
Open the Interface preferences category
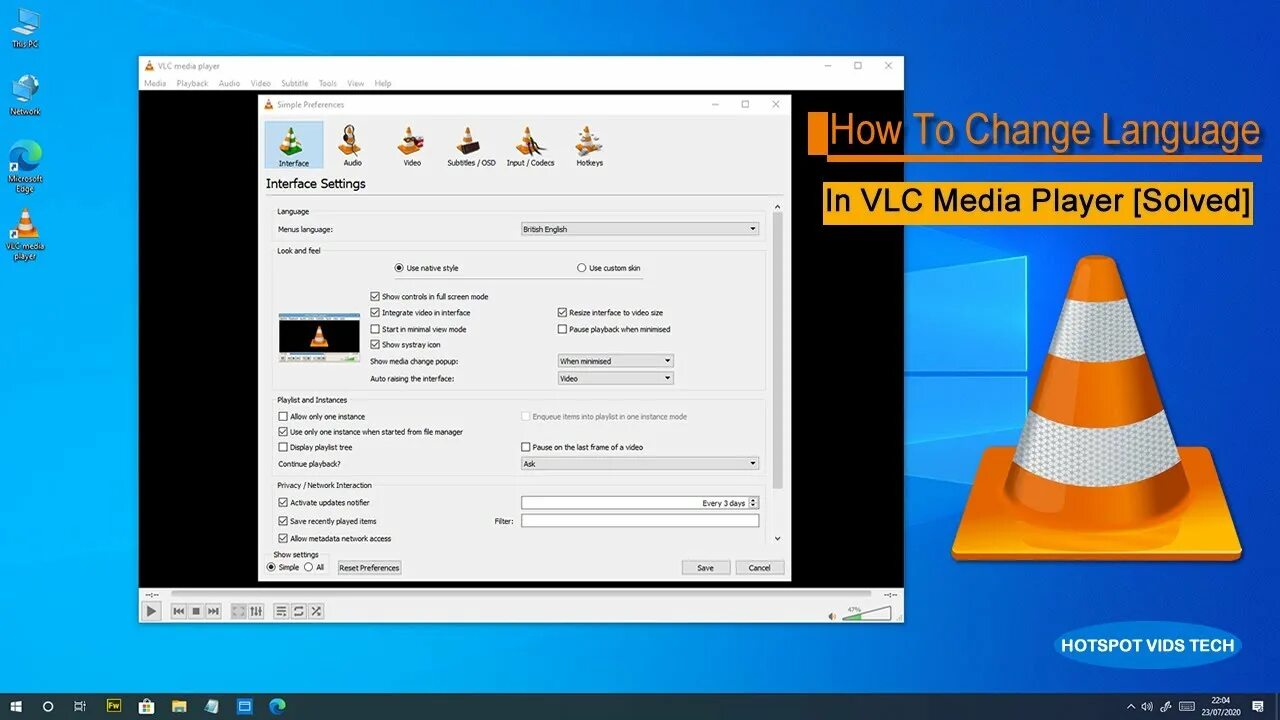(293, 145)
